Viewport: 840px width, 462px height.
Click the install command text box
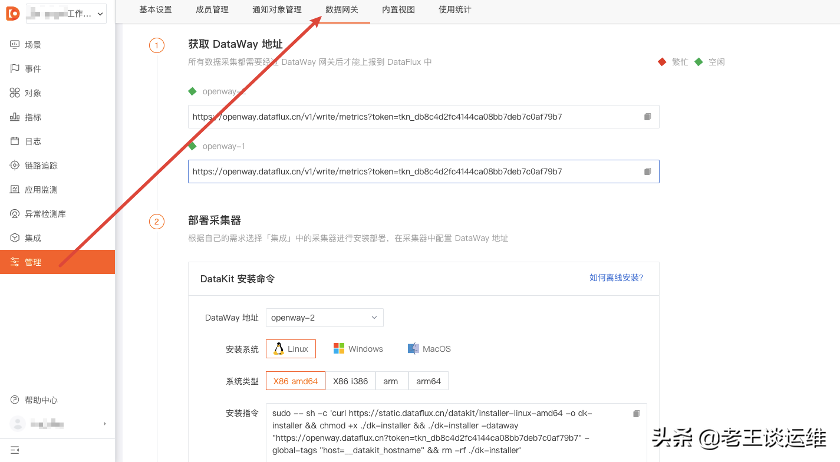tap(456, 432)
